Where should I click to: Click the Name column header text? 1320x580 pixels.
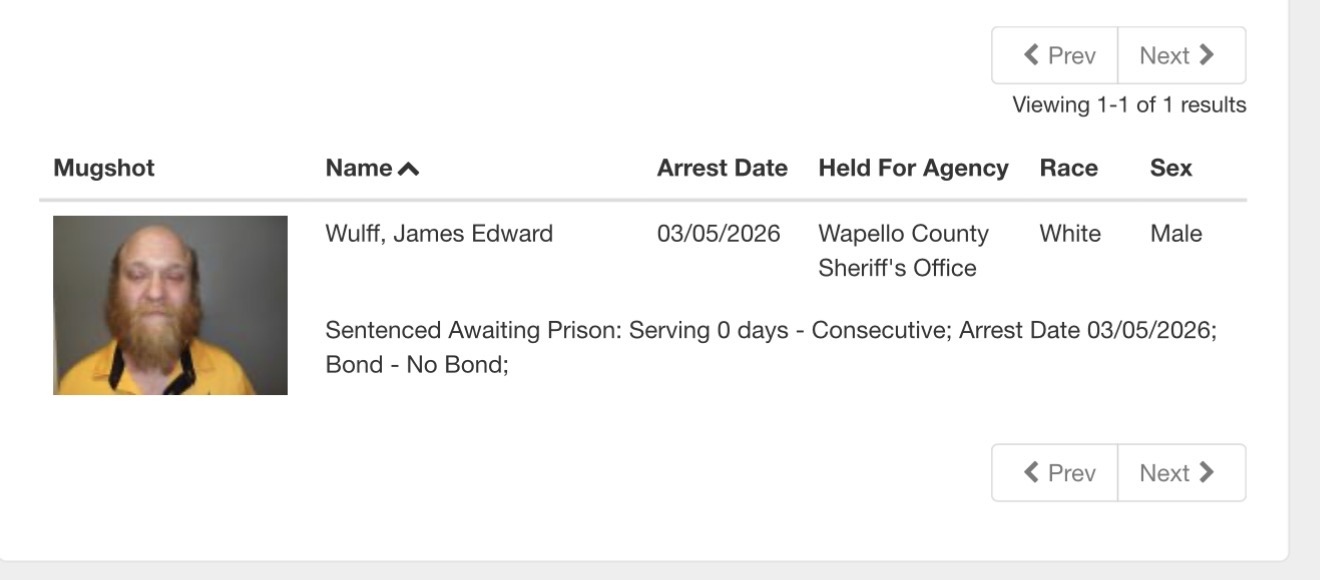click(x=358, y=168)
